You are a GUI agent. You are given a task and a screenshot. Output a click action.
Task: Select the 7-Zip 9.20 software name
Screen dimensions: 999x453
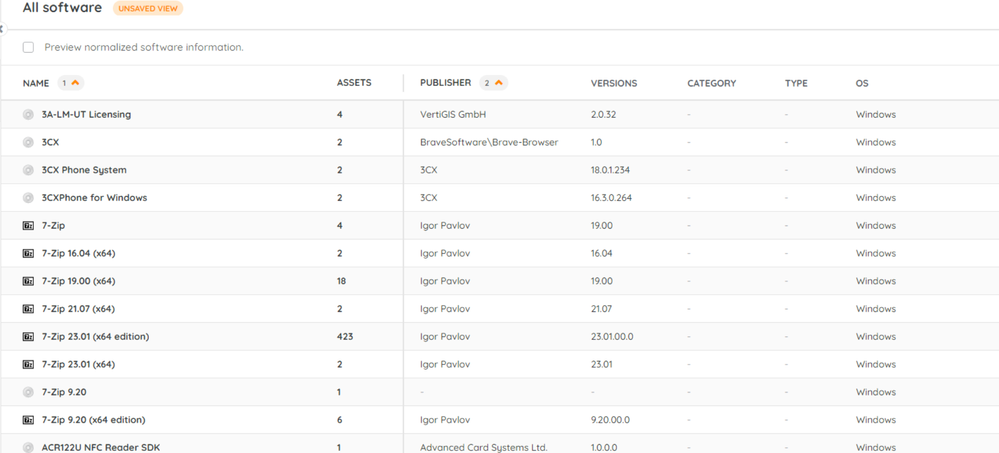click(64, 392)
